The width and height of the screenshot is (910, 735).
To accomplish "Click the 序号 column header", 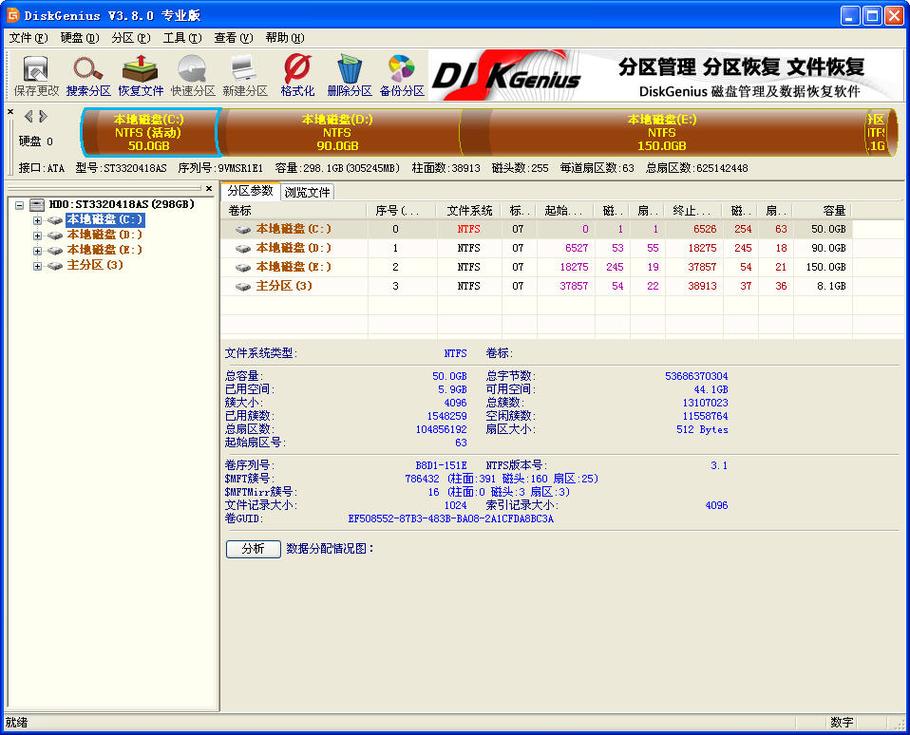I will point(402,211).
